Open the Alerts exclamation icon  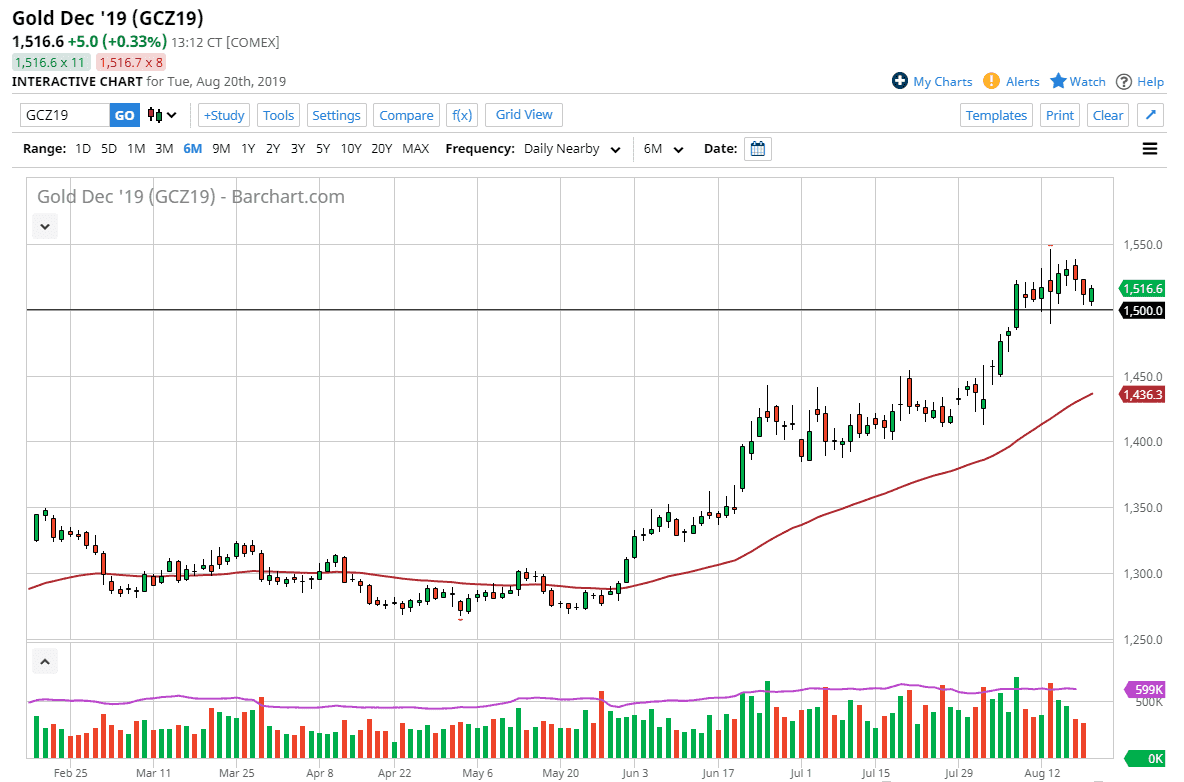pos(991,81)
